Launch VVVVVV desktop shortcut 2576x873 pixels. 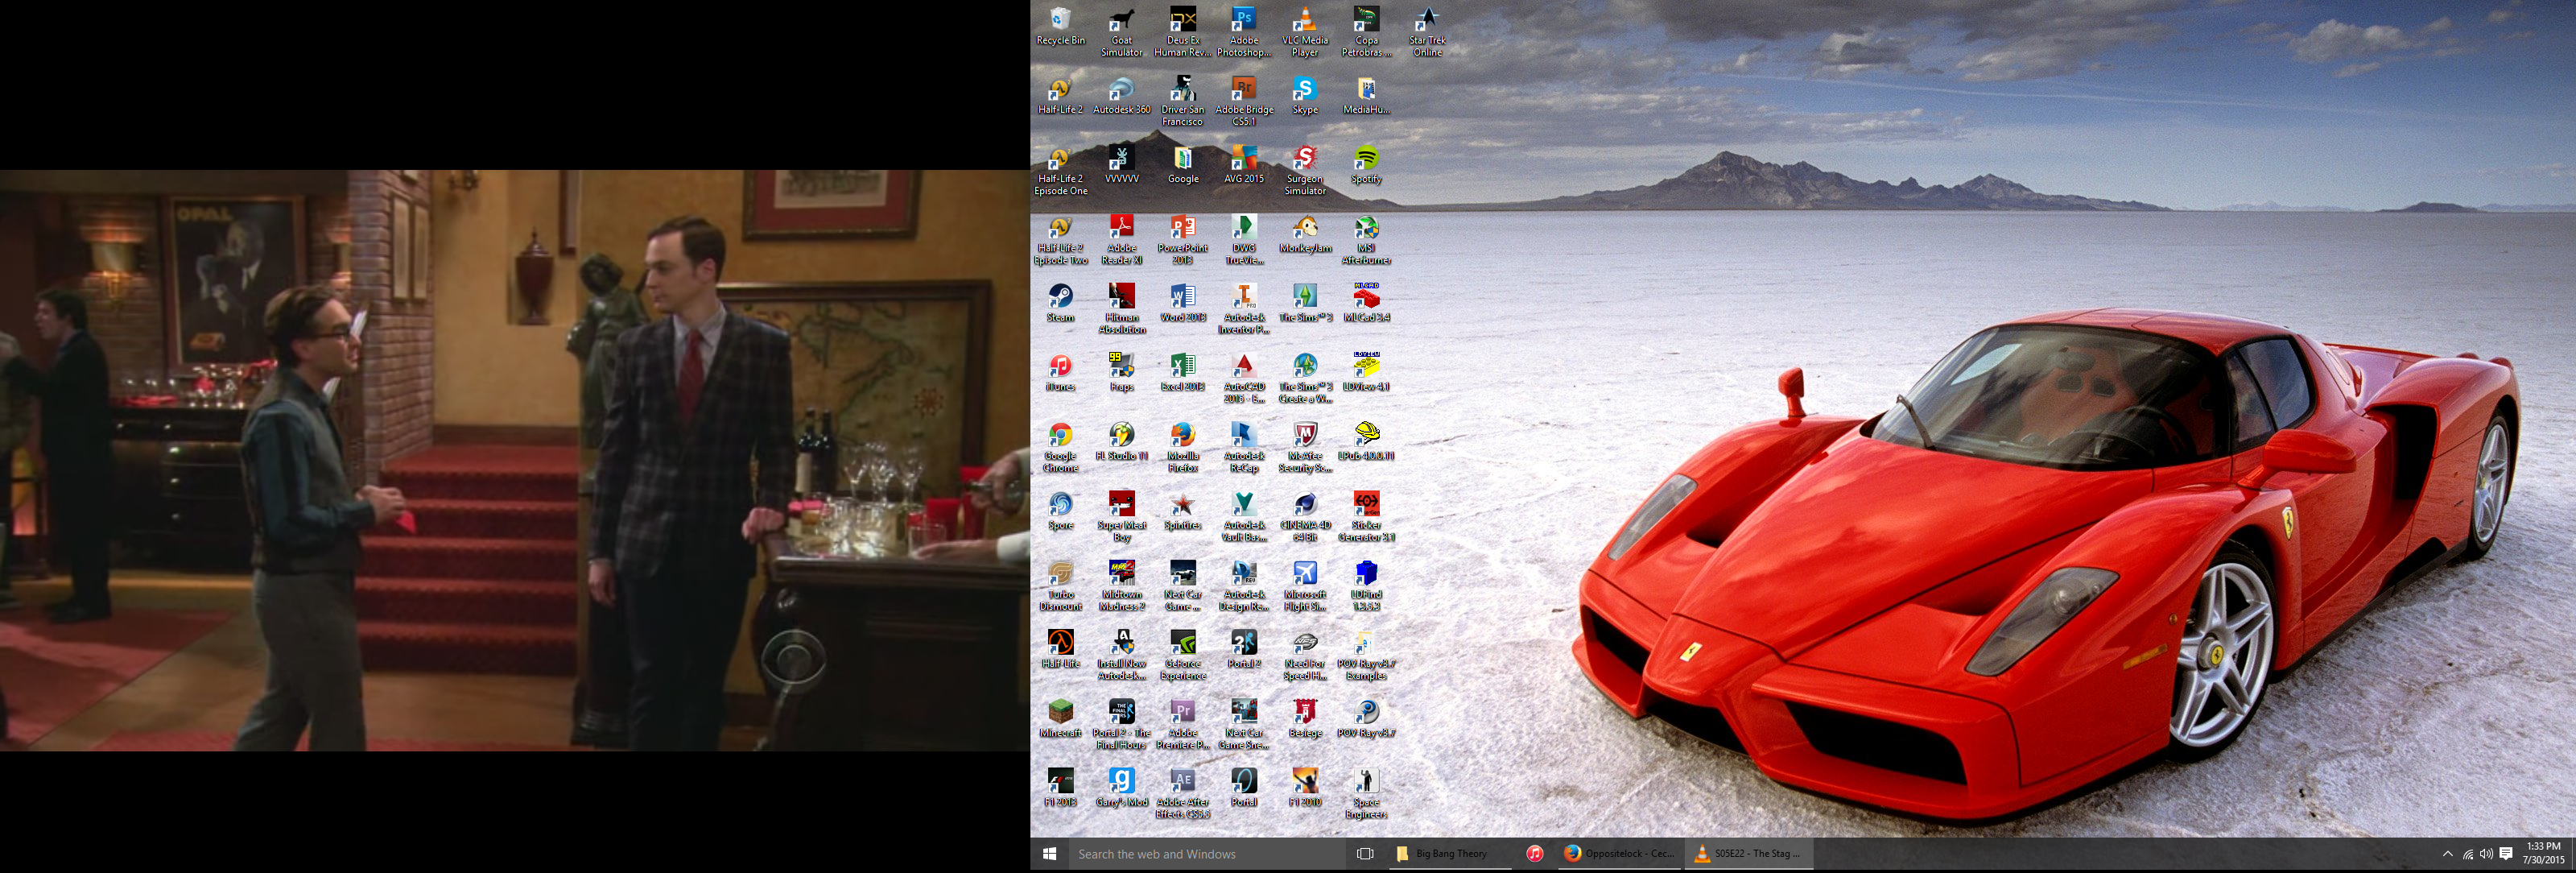[x=1121, y=165]
